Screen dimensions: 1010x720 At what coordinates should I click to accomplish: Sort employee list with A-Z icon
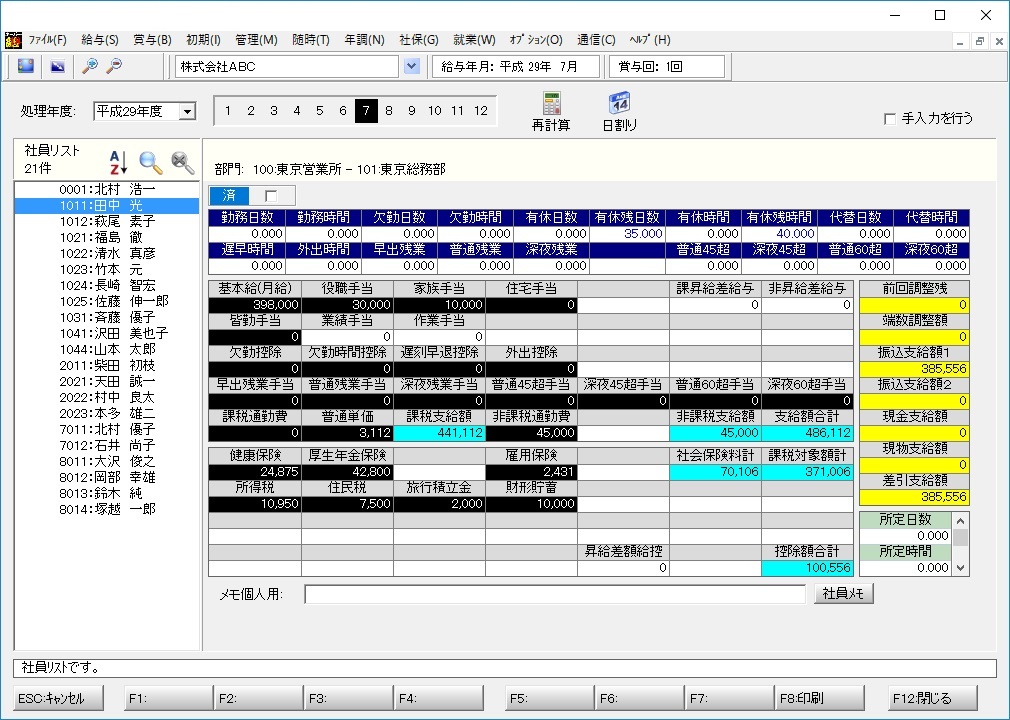click(118, 162)
